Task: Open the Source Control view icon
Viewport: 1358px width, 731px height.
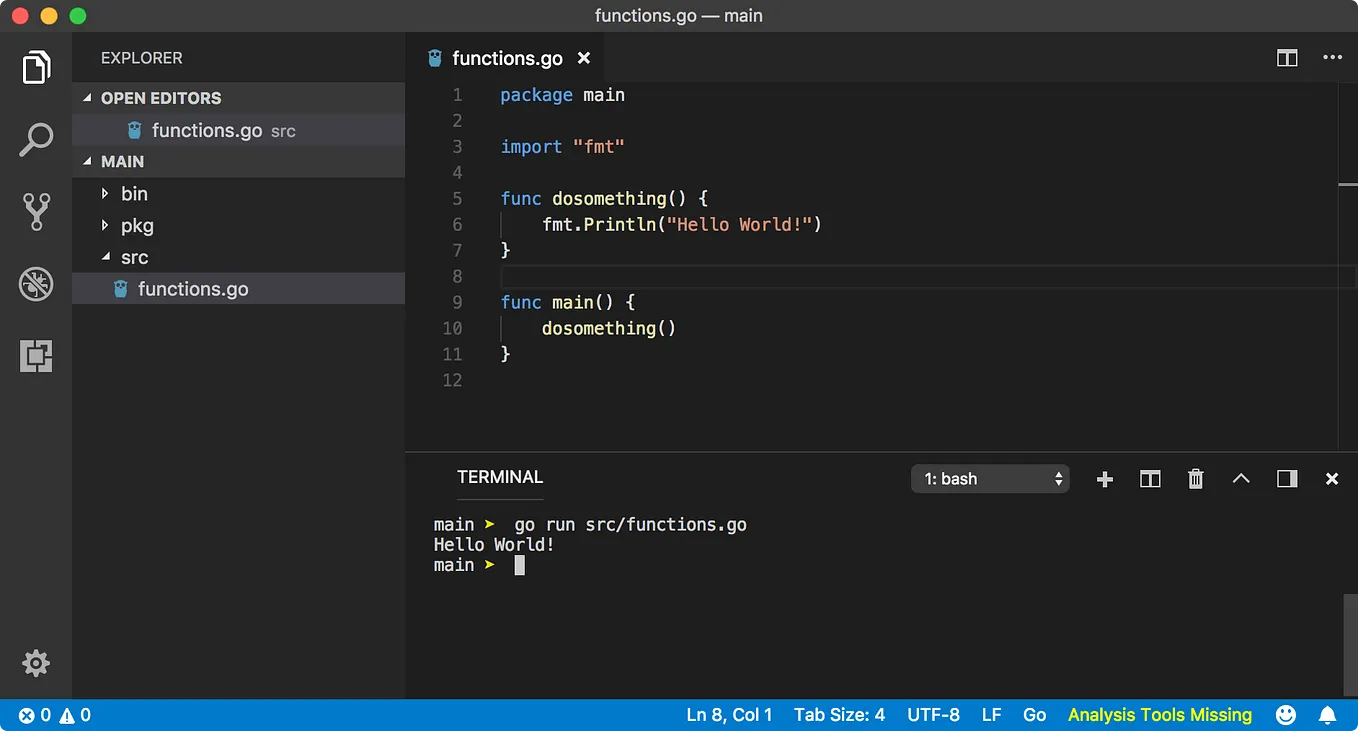Action: pyautogui.click(x=36, y=212)
